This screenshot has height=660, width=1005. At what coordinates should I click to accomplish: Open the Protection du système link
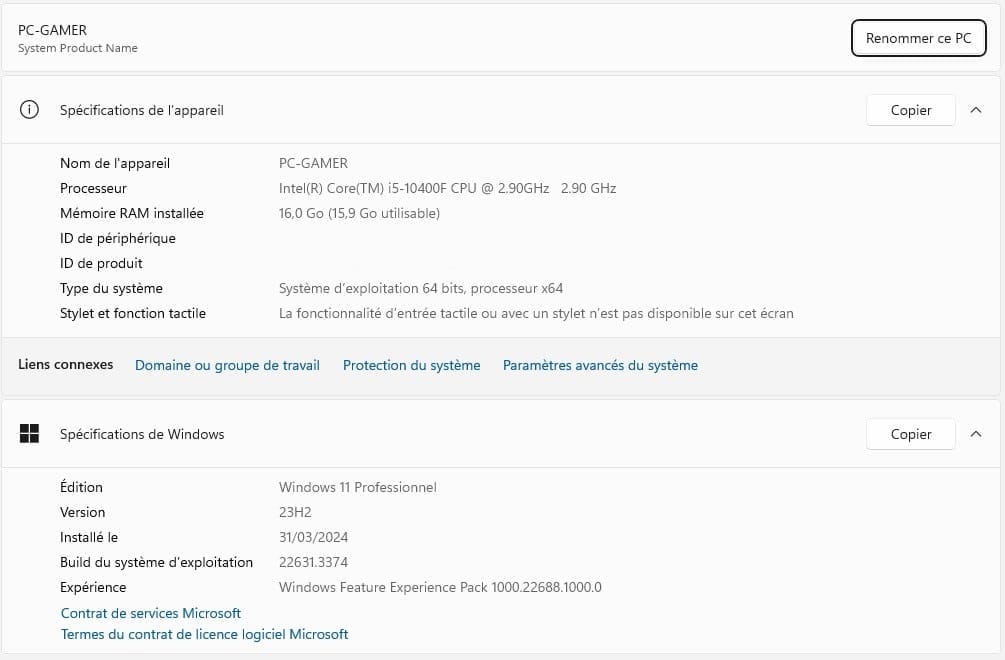411,365
